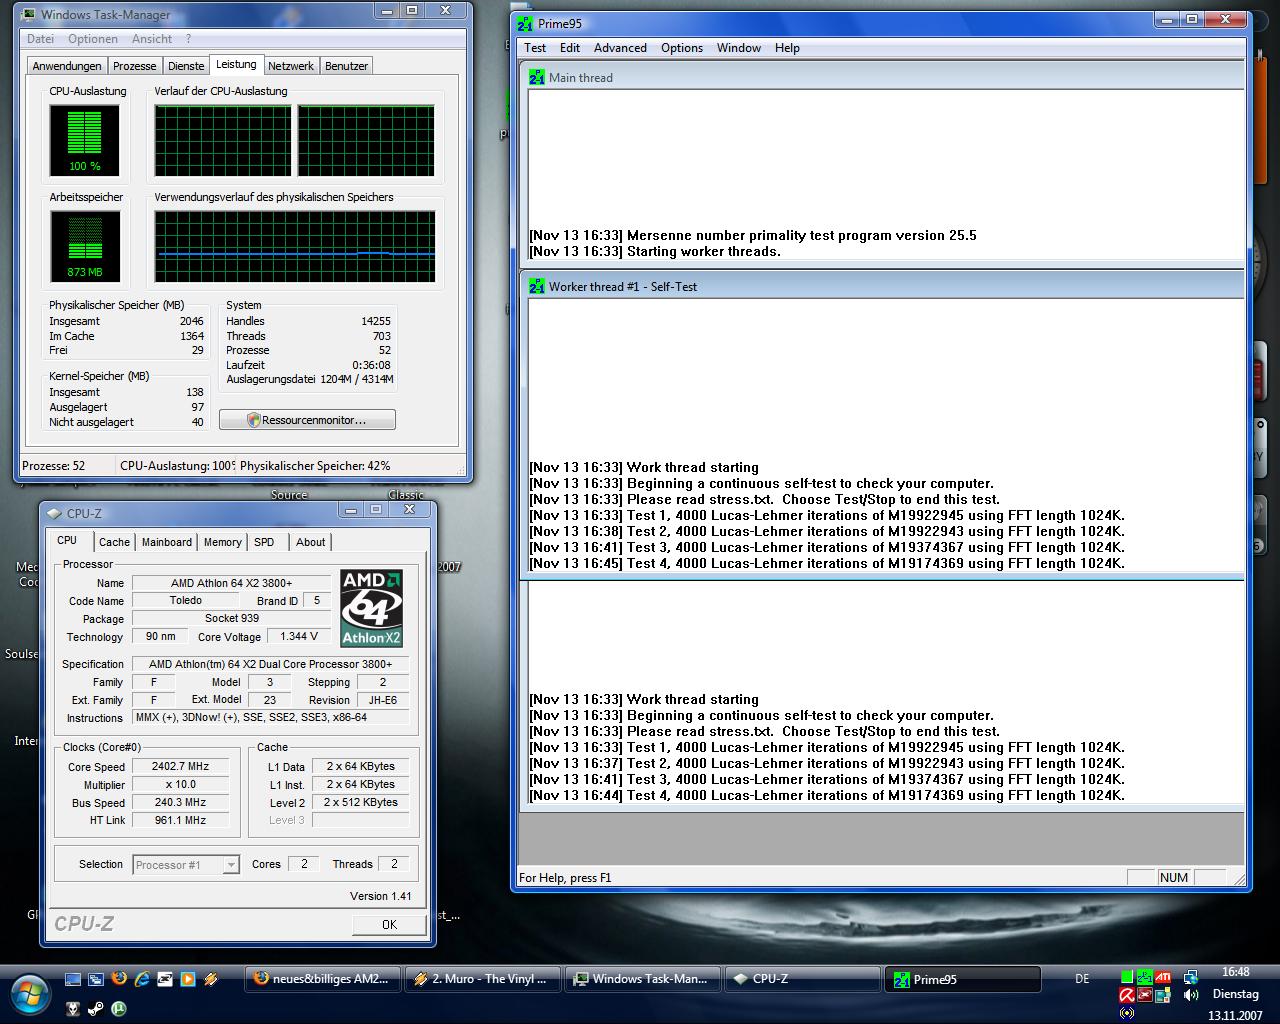Open Avira antivirus tray icon
1280x1024 pixels.
[x=1127, y=995]
